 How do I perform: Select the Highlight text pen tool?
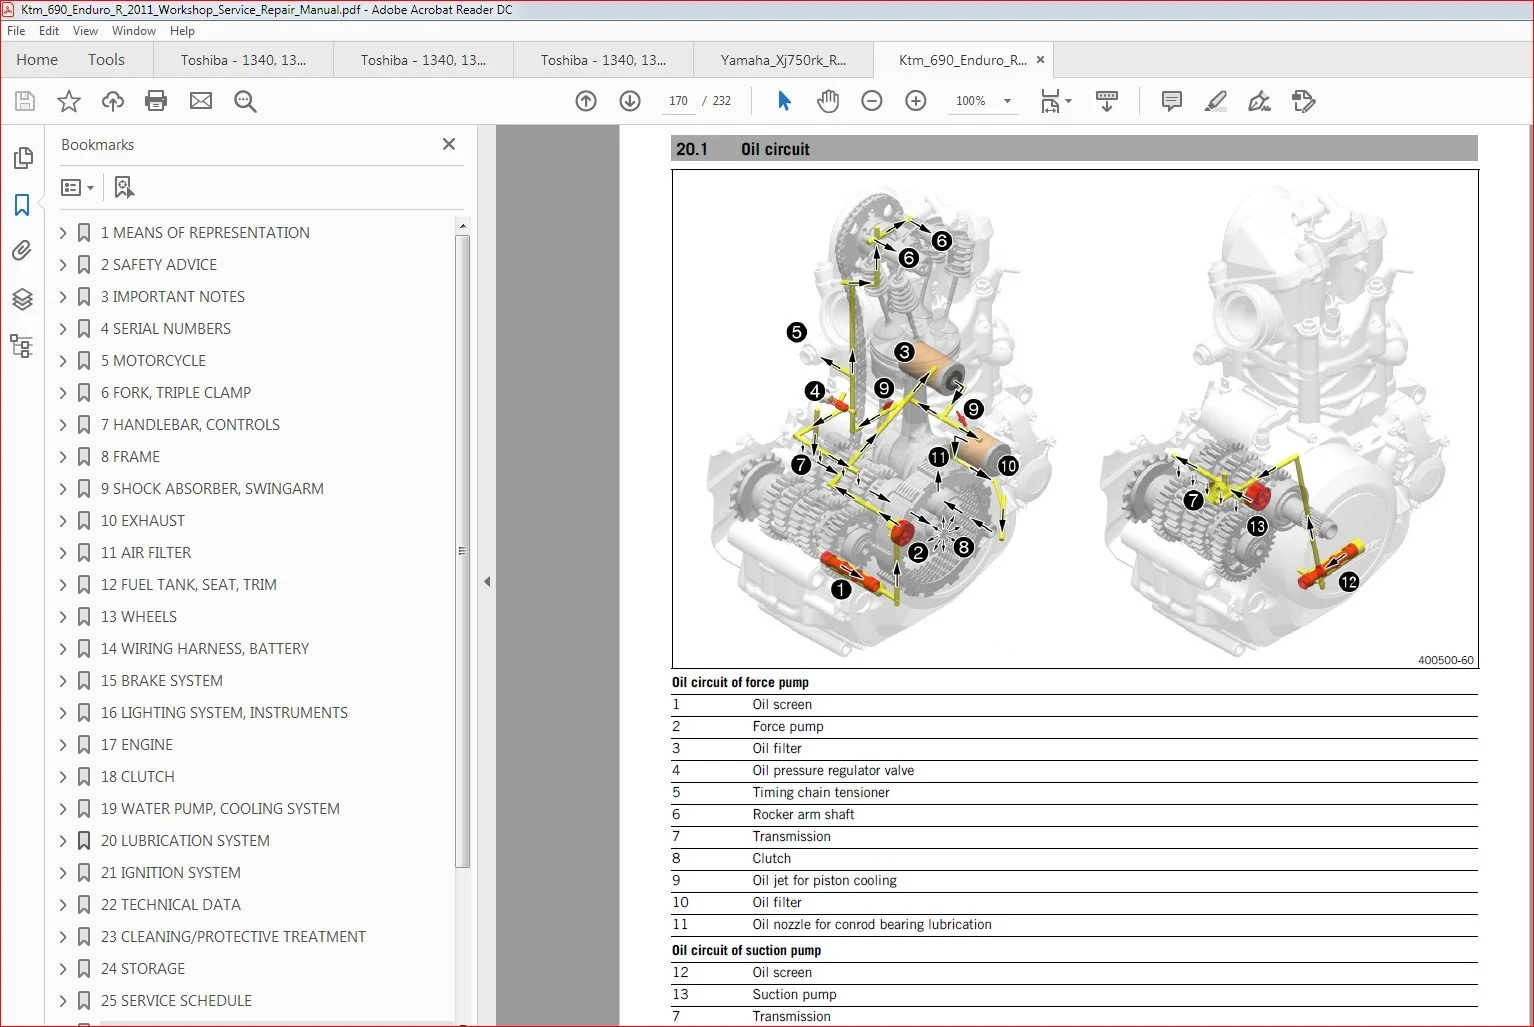pos(1216,101)
